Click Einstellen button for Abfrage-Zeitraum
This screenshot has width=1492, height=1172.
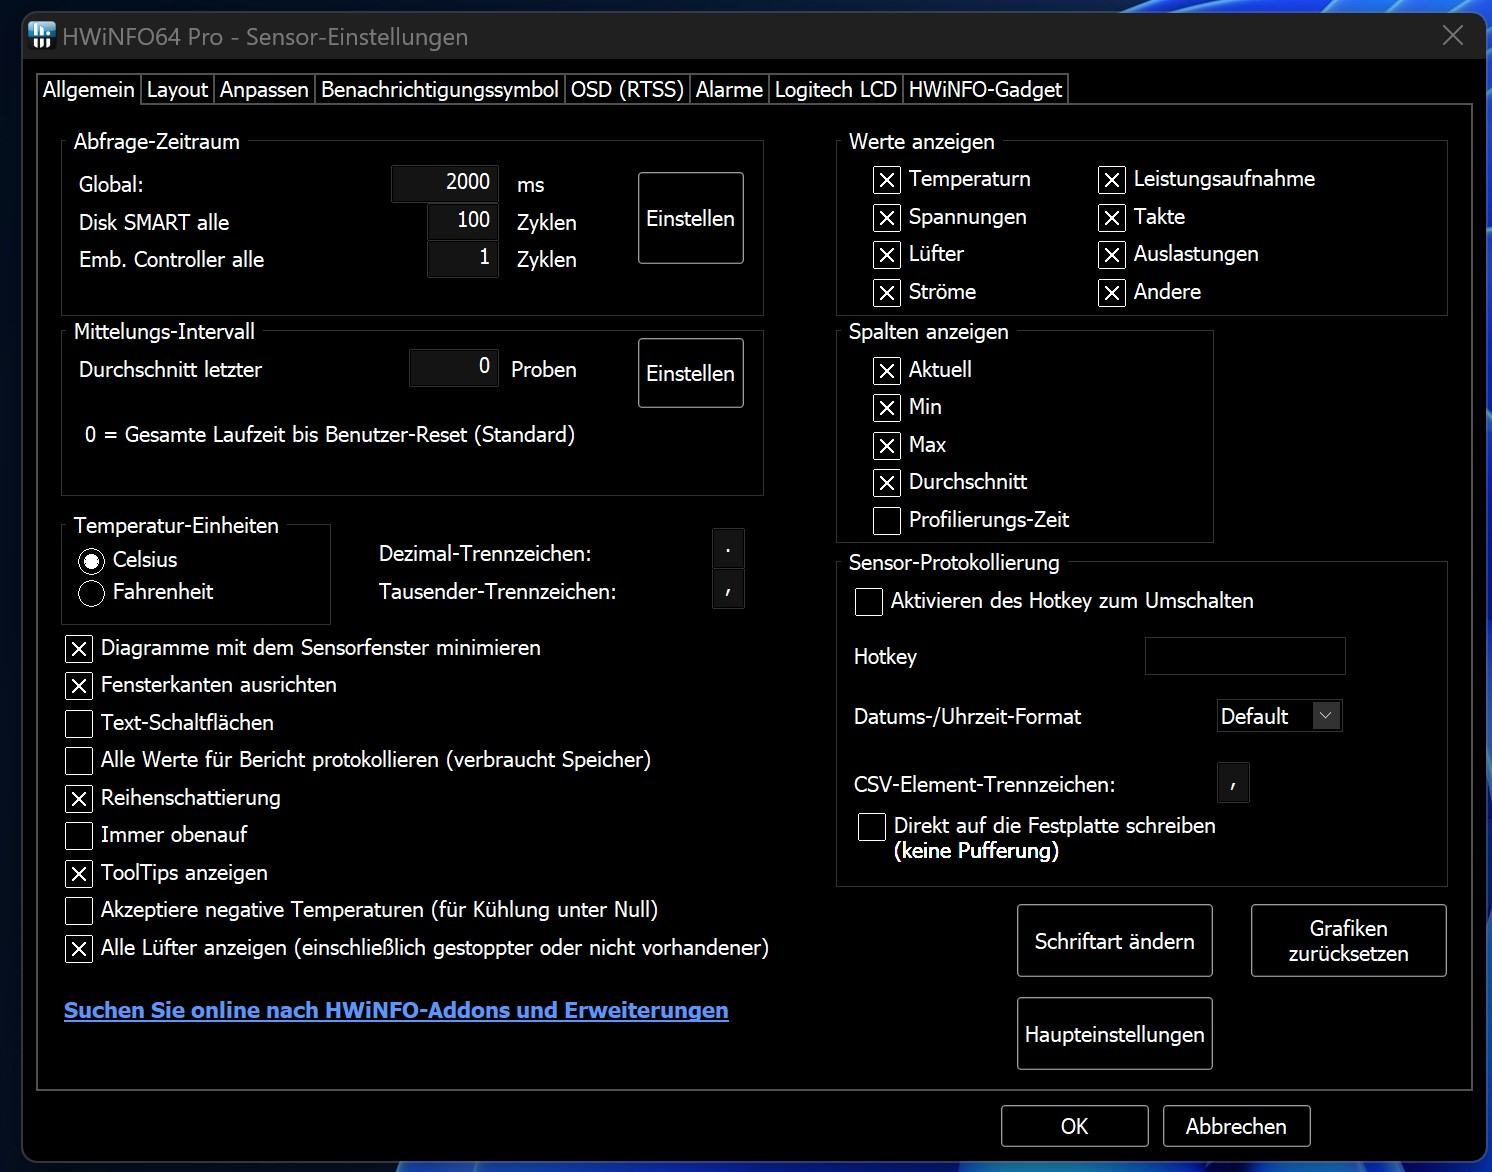coord(690,218)
